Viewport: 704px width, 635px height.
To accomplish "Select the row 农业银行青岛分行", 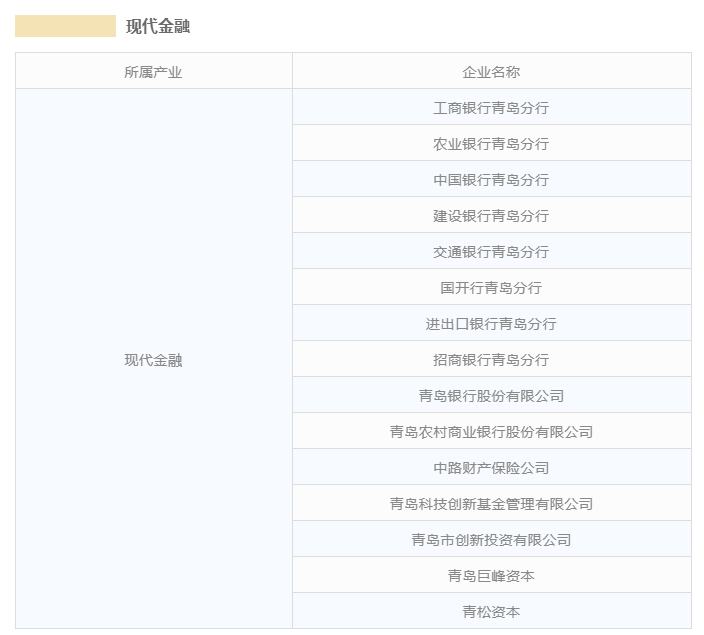I will [x=492, y=144].
